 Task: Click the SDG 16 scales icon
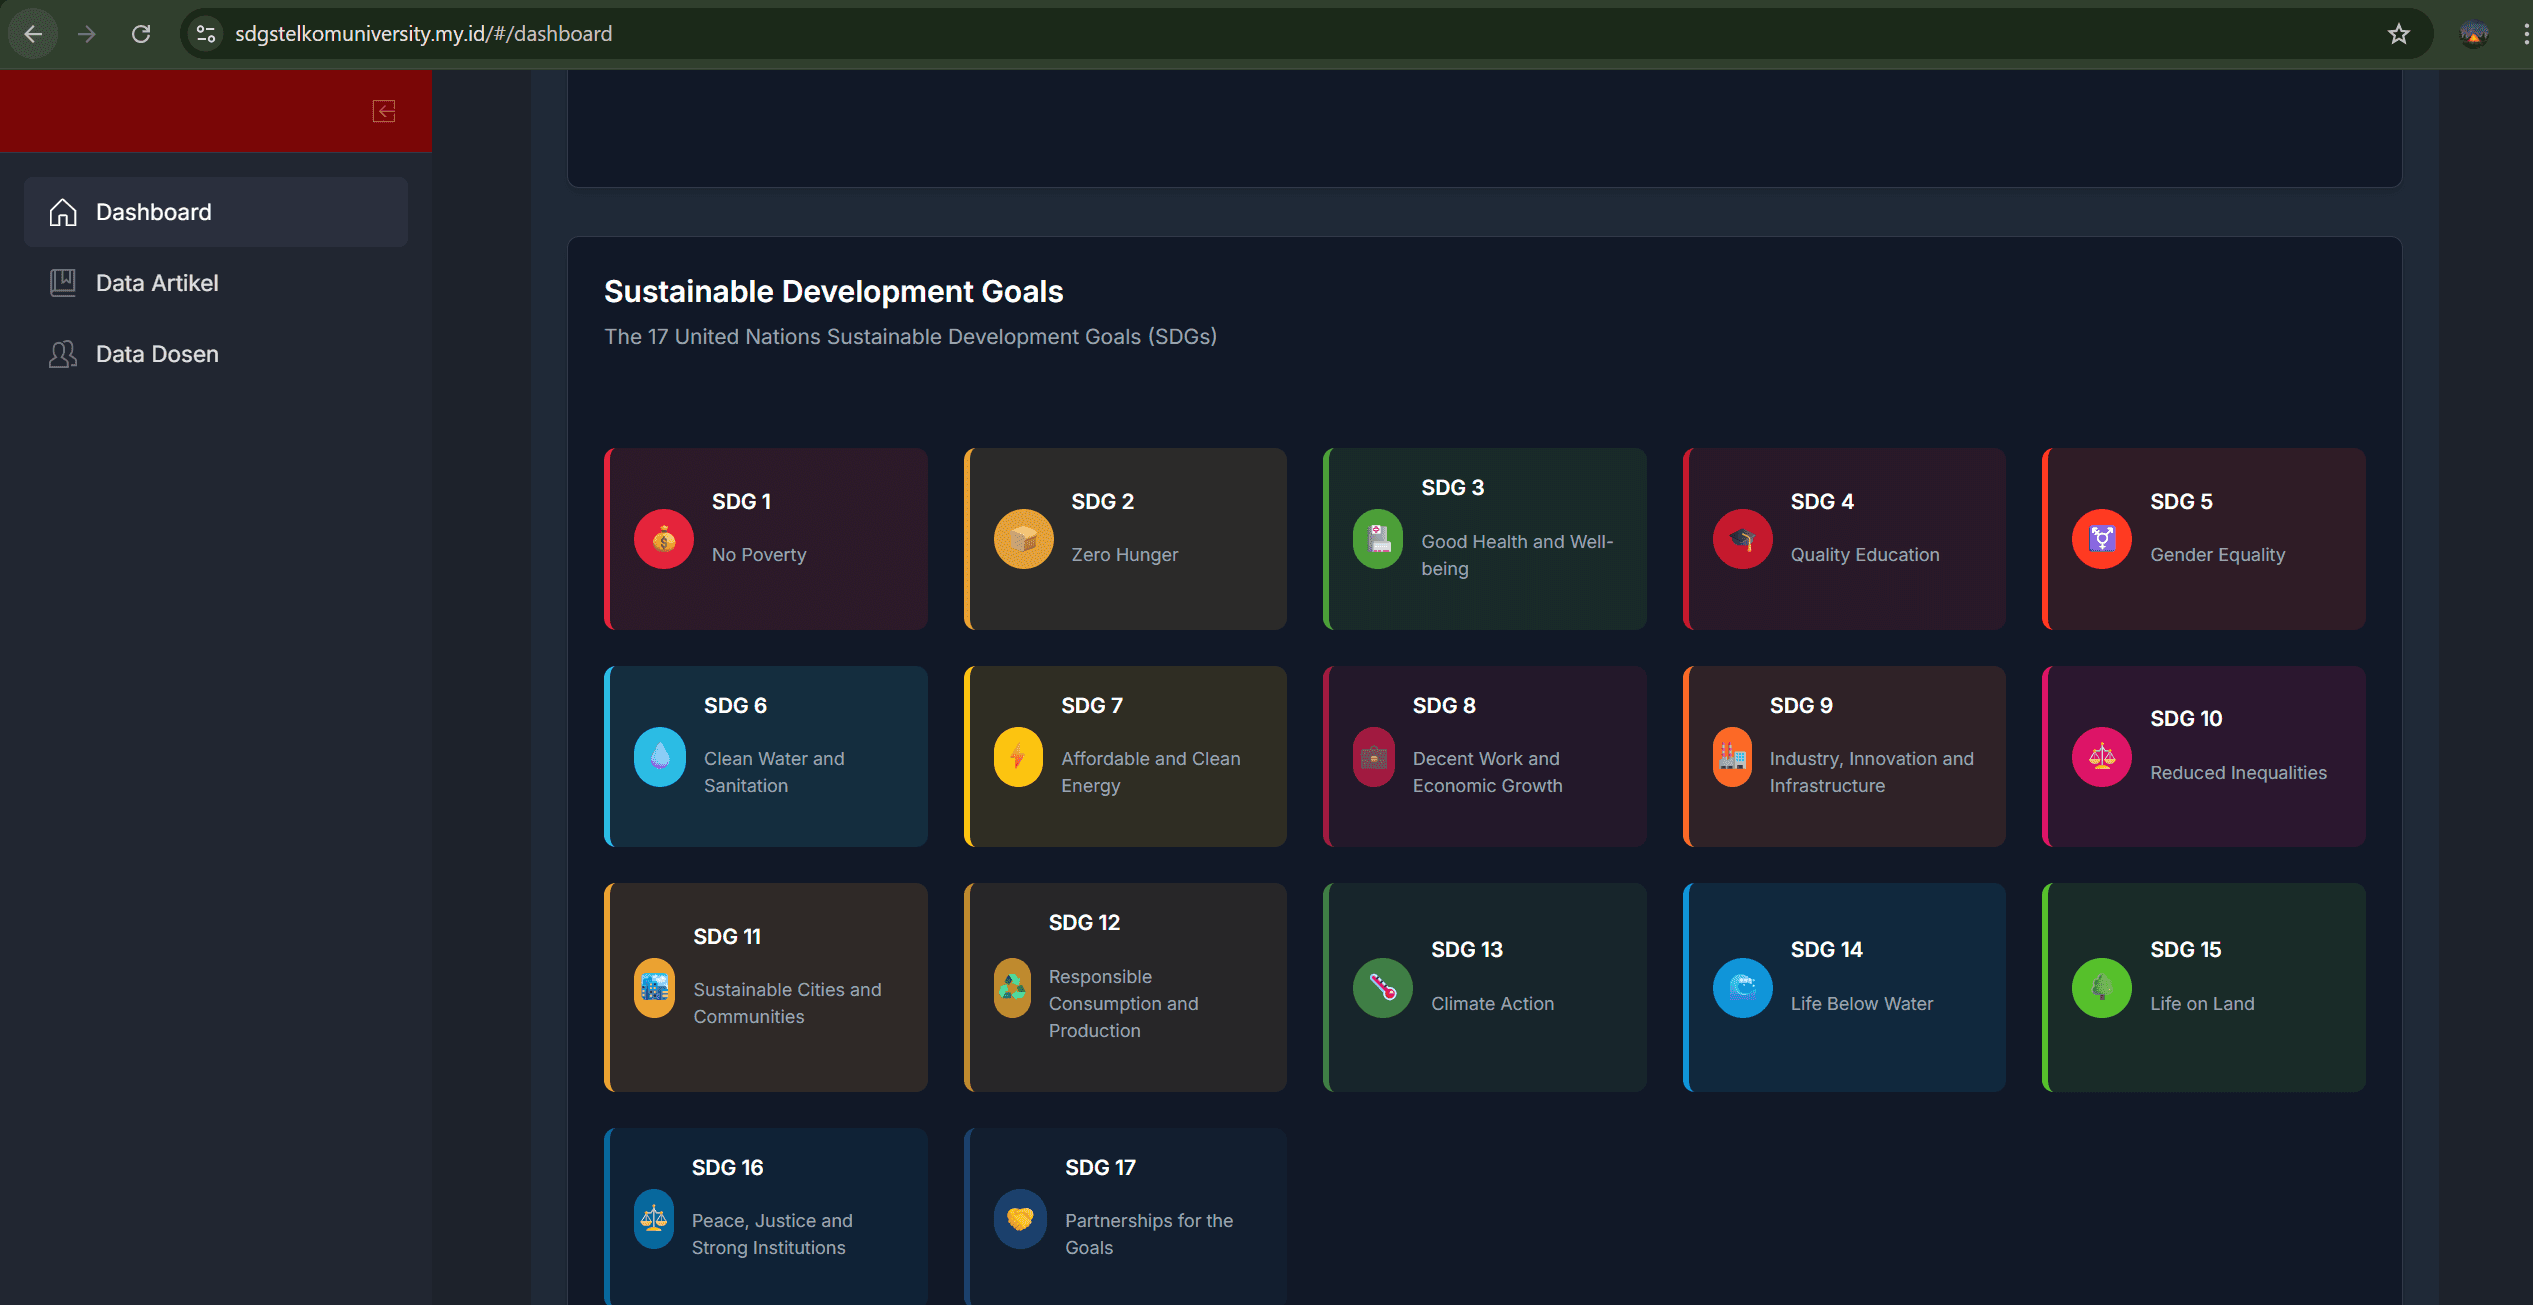coord(654,1219)
